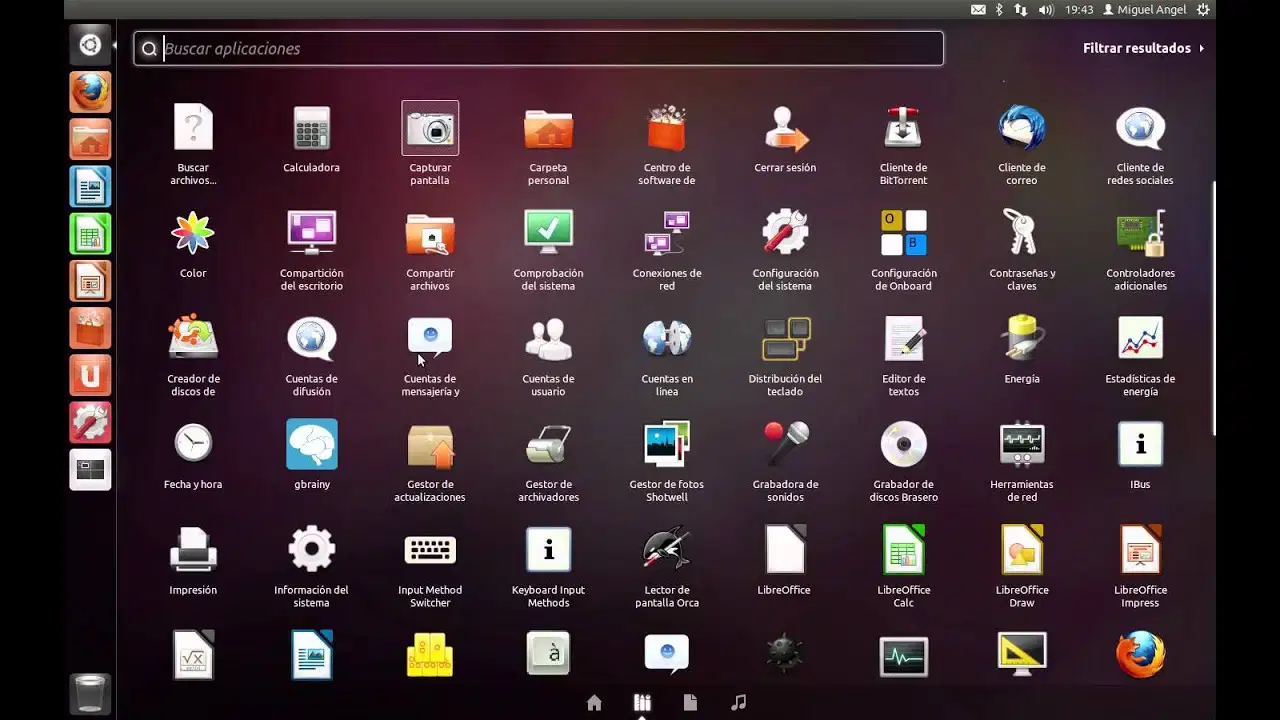Open the Workspace Switcher in launcher
The height and width of the screenshot is (720, 1280).
[x=90, y=470]
